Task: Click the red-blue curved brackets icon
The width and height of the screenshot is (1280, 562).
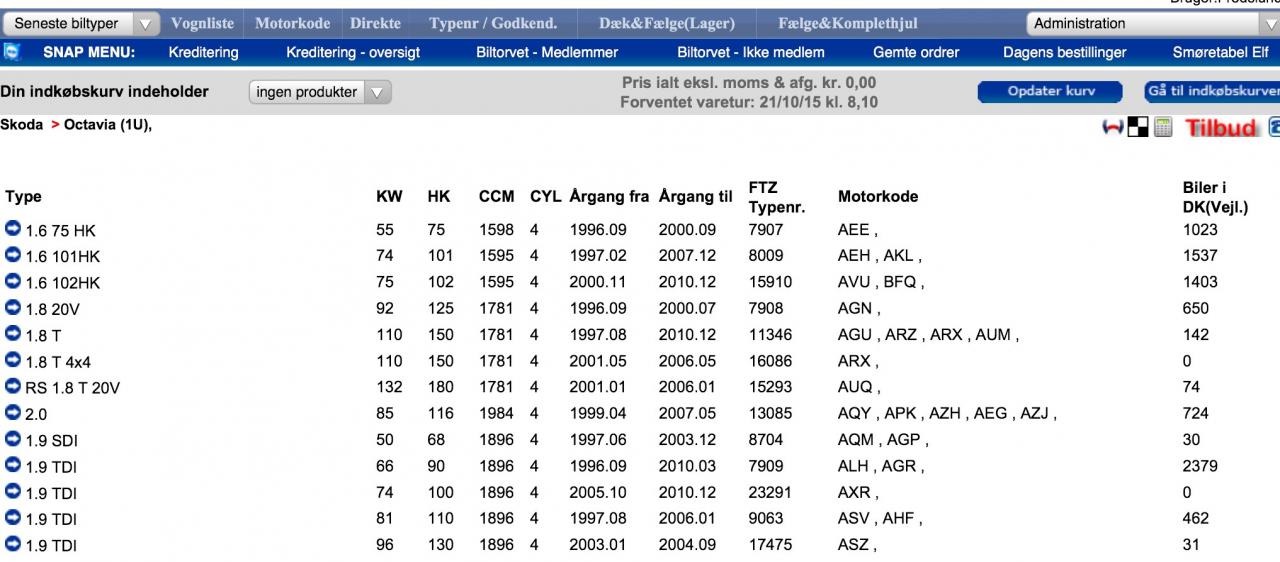Action: (x=1112, y=127)
